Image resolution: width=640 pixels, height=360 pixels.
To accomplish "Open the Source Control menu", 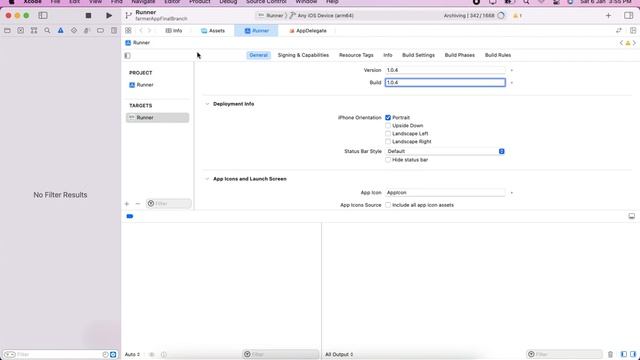I will coord(266,2).
